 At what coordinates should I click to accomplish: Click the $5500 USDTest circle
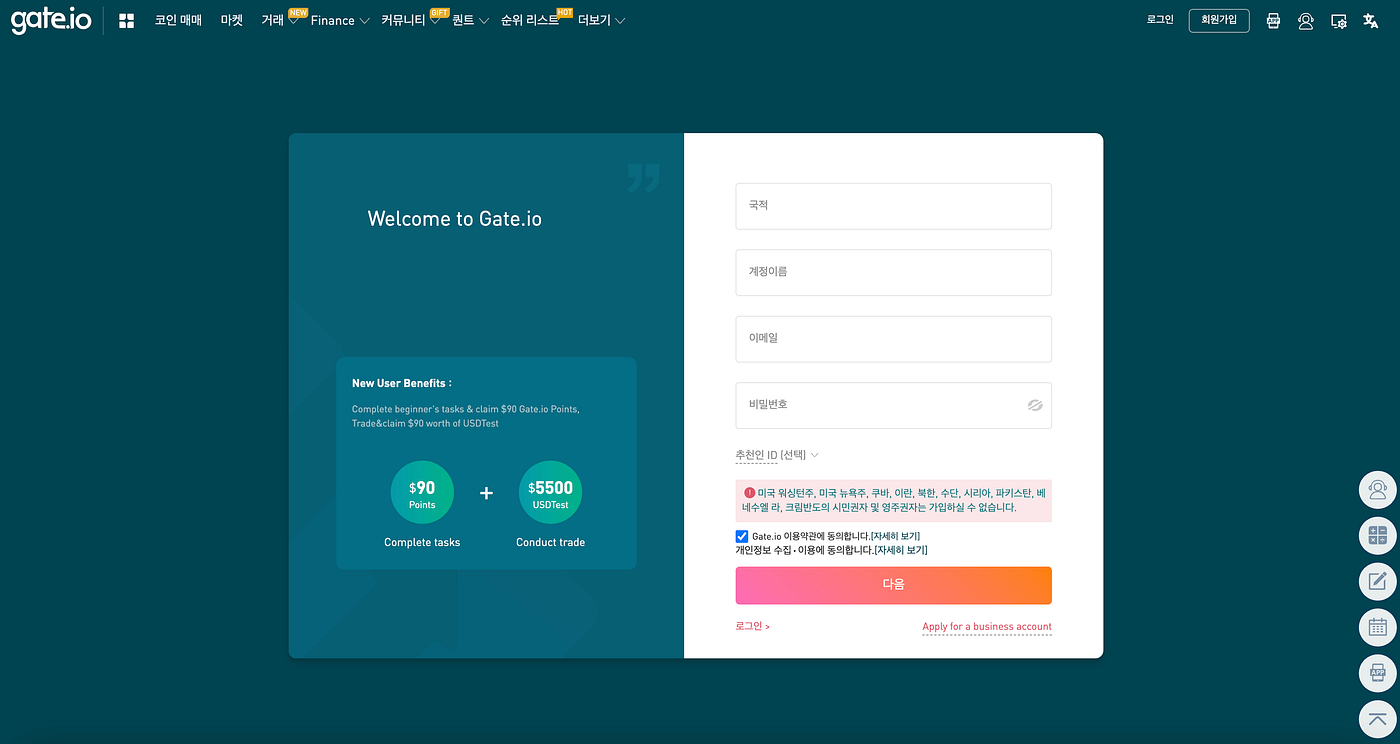coord(550,492)
